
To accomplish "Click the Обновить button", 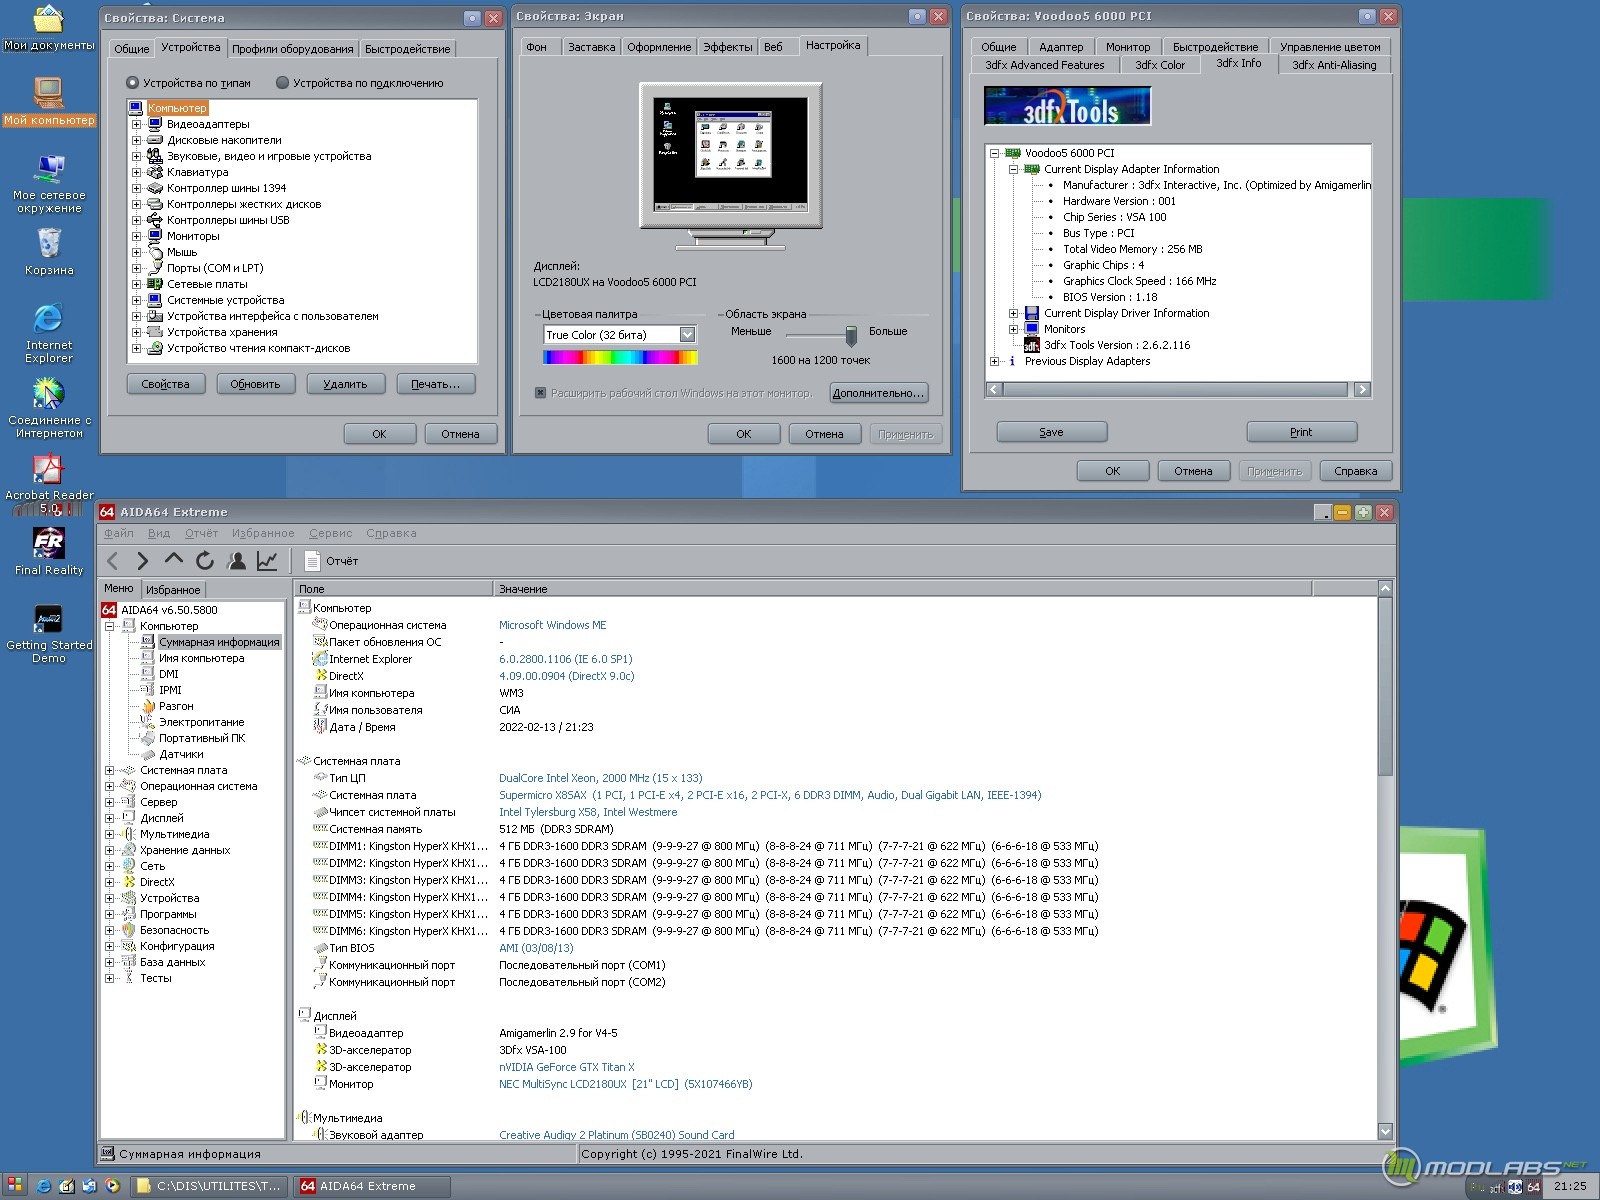I will point(255,384).
